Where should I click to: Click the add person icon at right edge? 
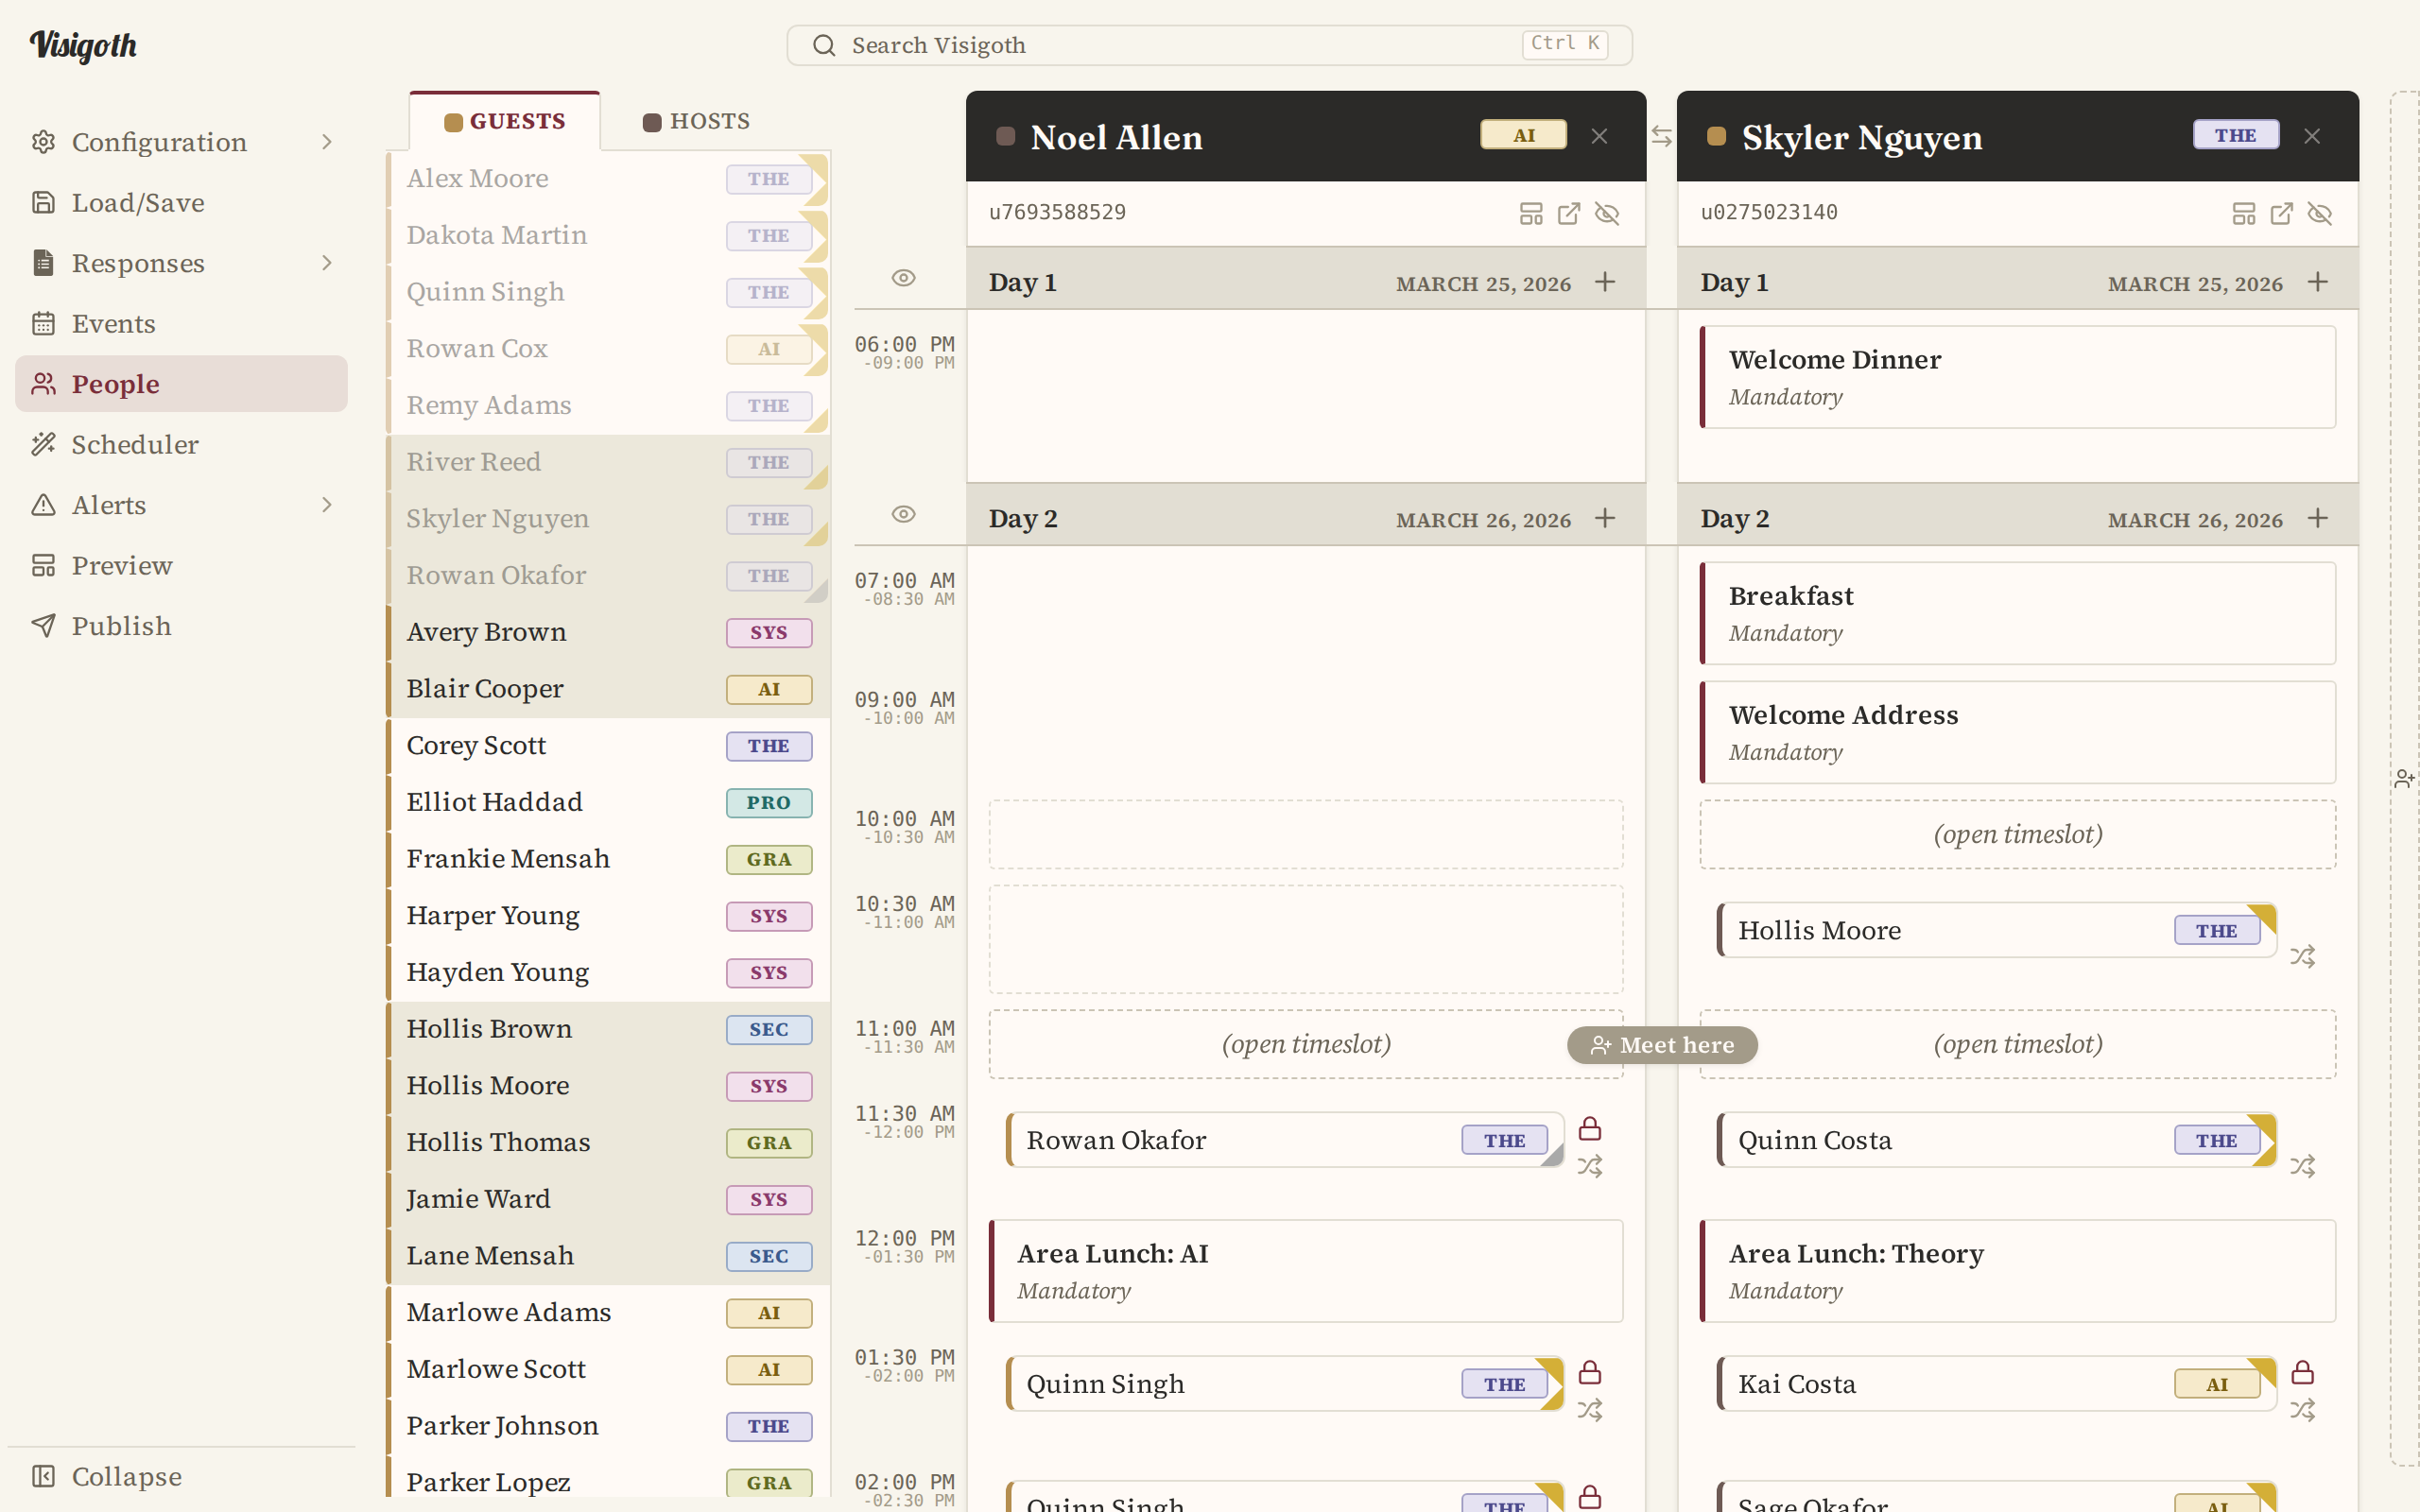2404,779
